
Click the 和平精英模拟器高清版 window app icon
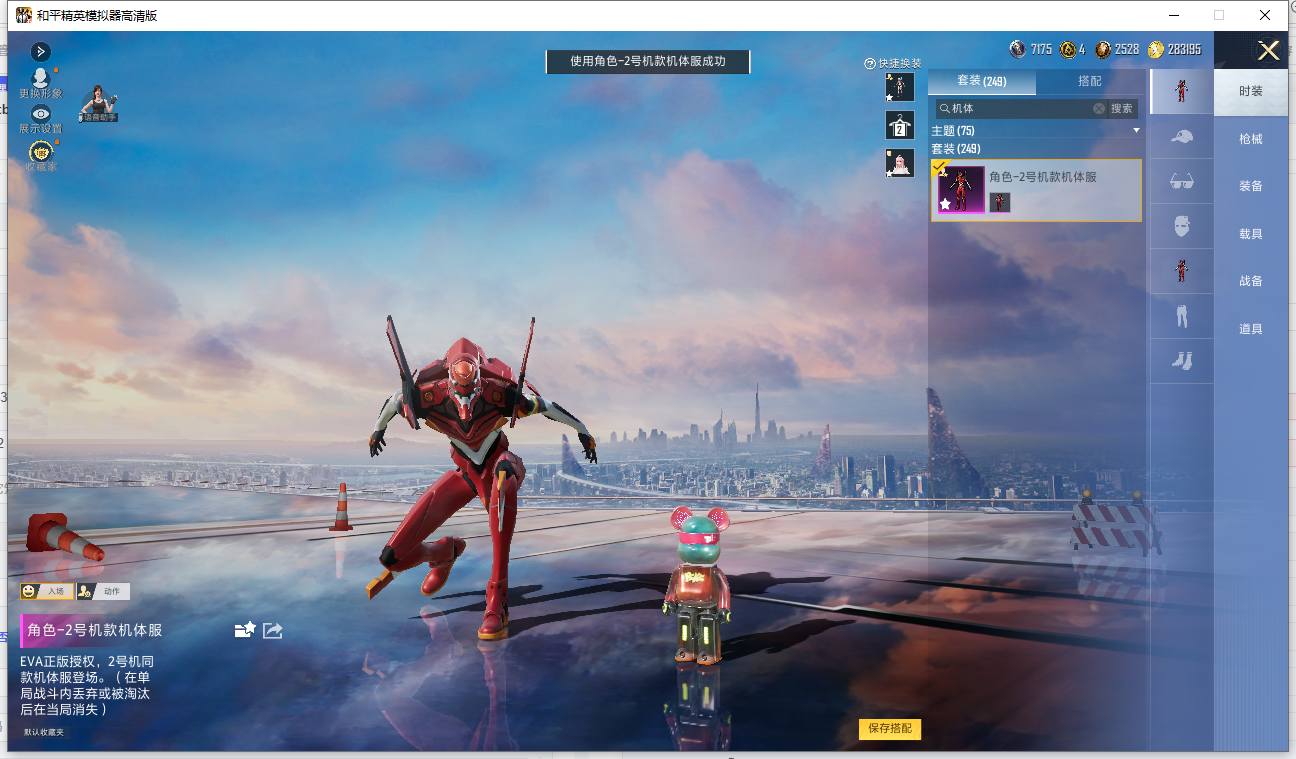23,15
